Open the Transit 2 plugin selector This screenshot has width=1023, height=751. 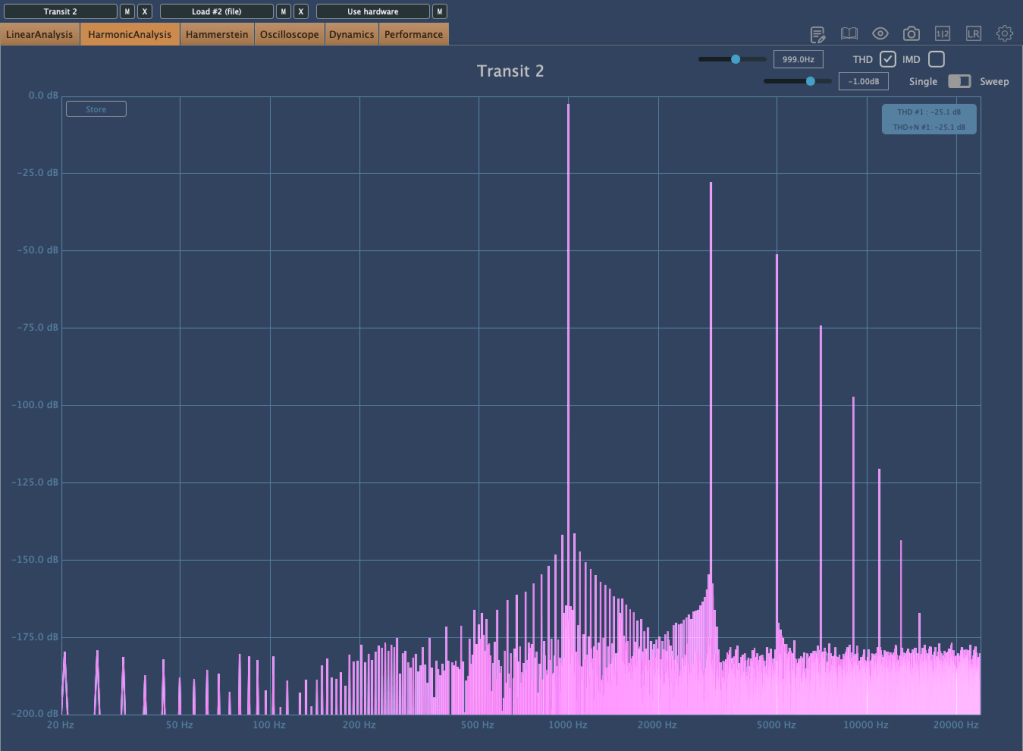[60, 12]
